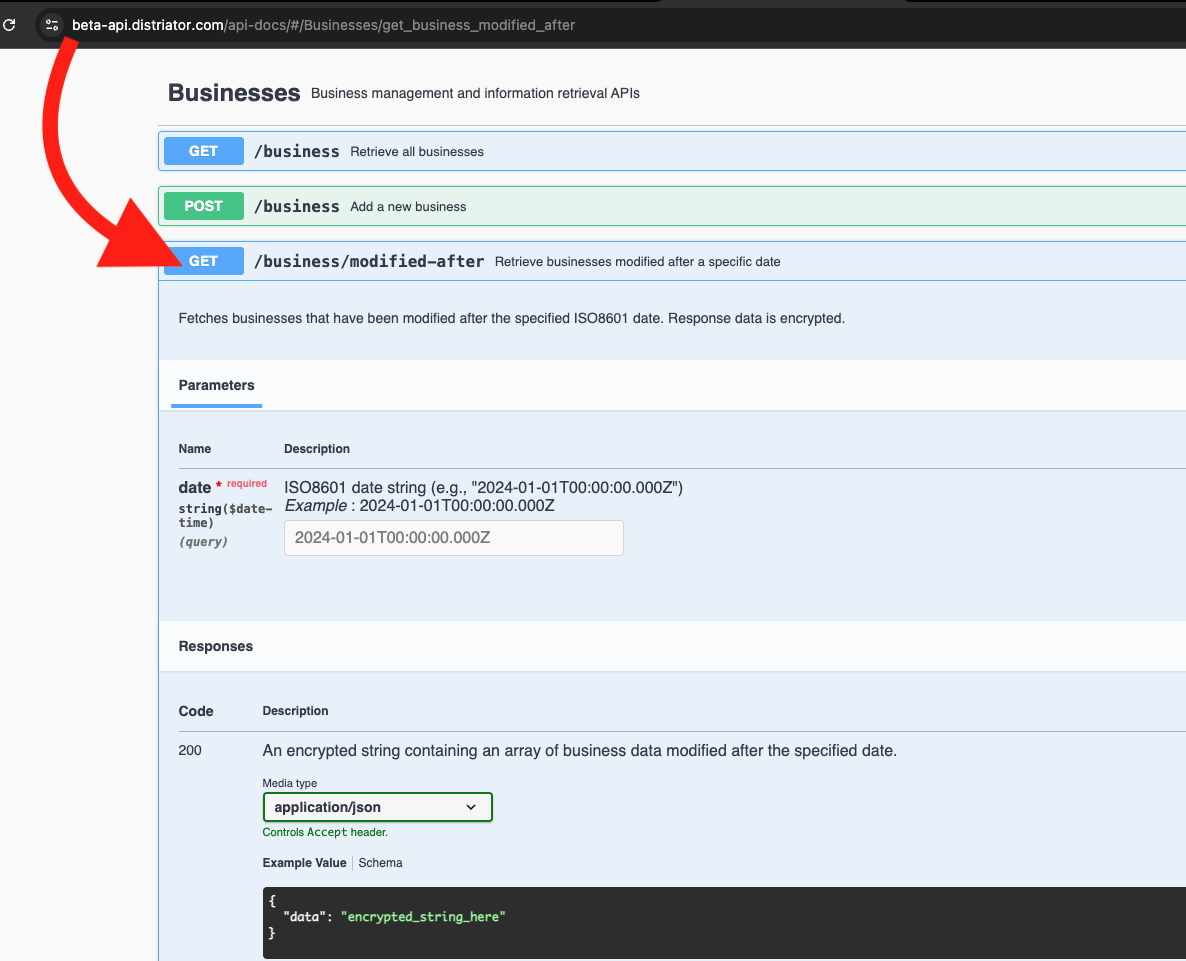Click the Example 2024-01-01T00:00:00.000Z text
1186x961 pixels.
[420, 506]
